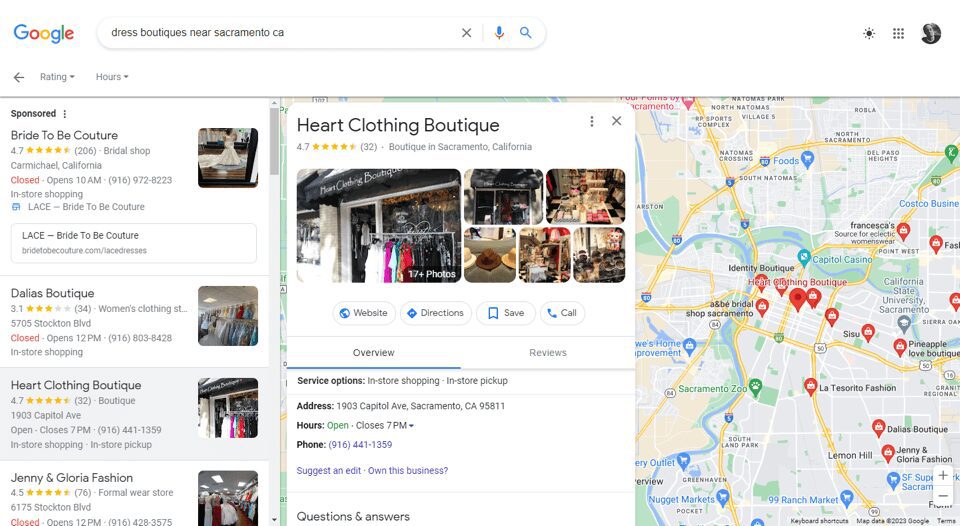960x526 pixels.
Task: Open Keyboard shortcuts on the map footer
Action: pyautogui.click(x=819, y=521)
